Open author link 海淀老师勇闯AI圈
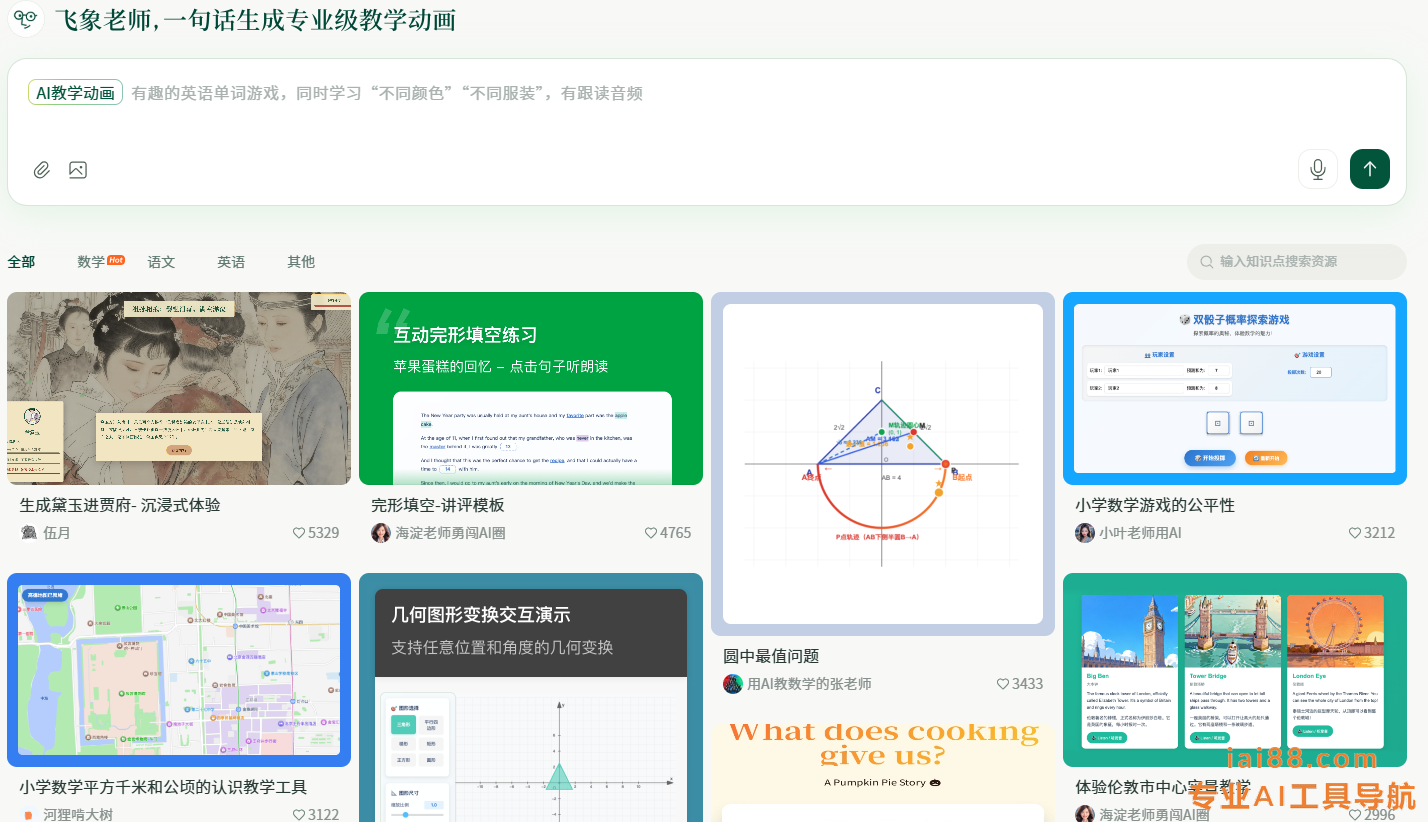Image resolution: width=1428 pixels, height=822 pixels. (x=450, y=533)
